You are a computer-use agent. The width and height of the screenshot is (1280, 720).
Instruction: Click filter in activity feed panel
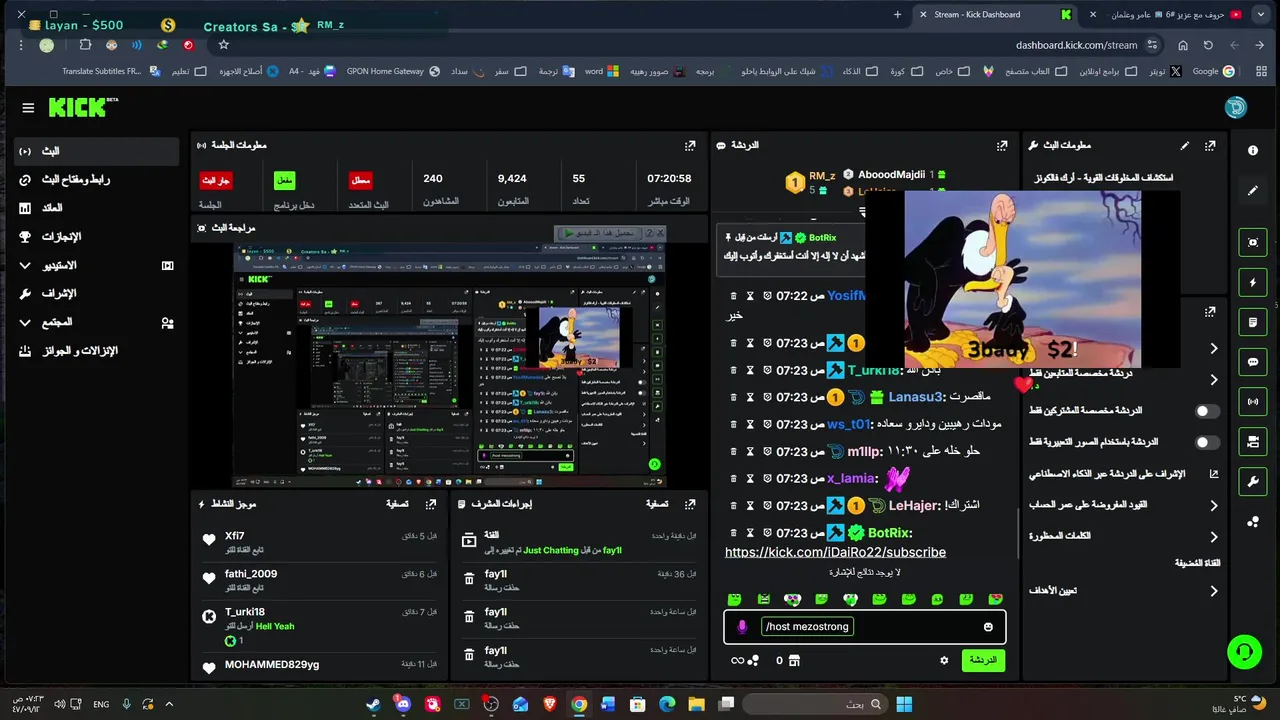pyautogui.click(x=397, y=504)
